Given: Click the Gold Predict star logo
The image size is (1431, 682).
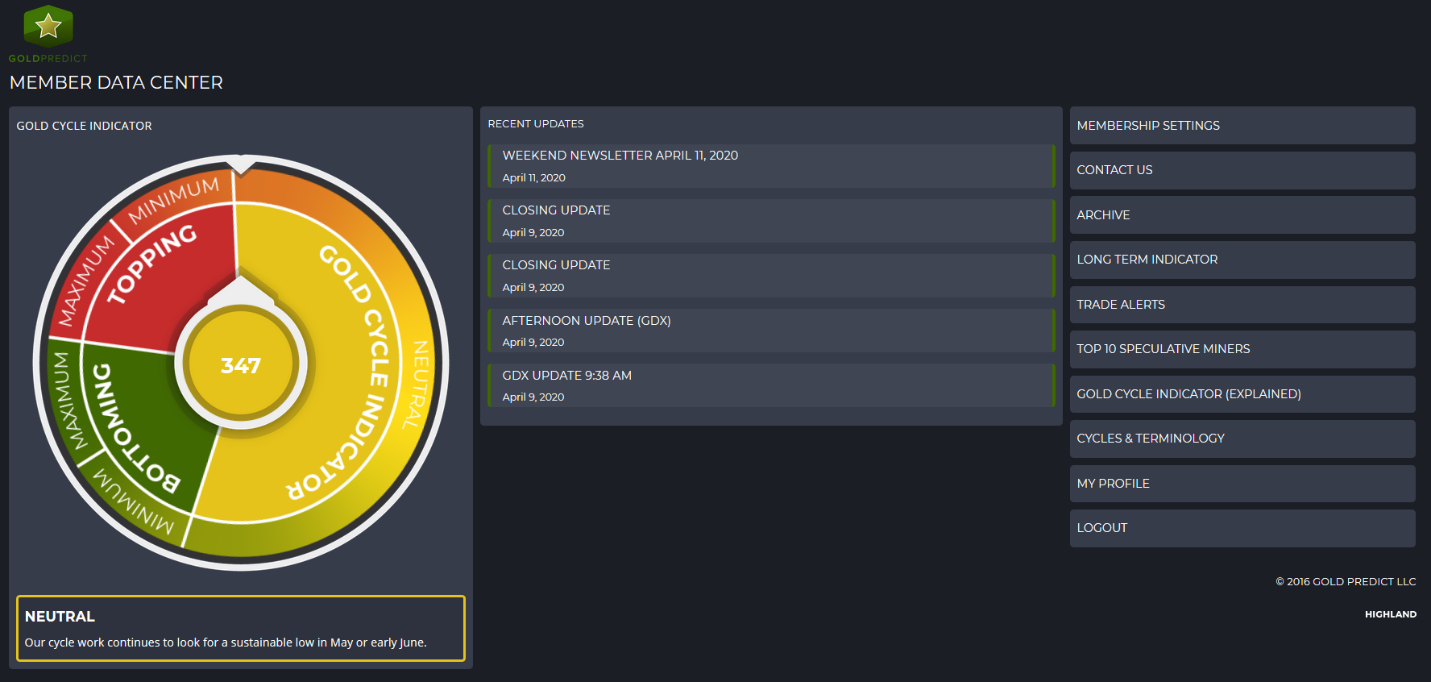Looking at the screenshot, I should 48,28.
